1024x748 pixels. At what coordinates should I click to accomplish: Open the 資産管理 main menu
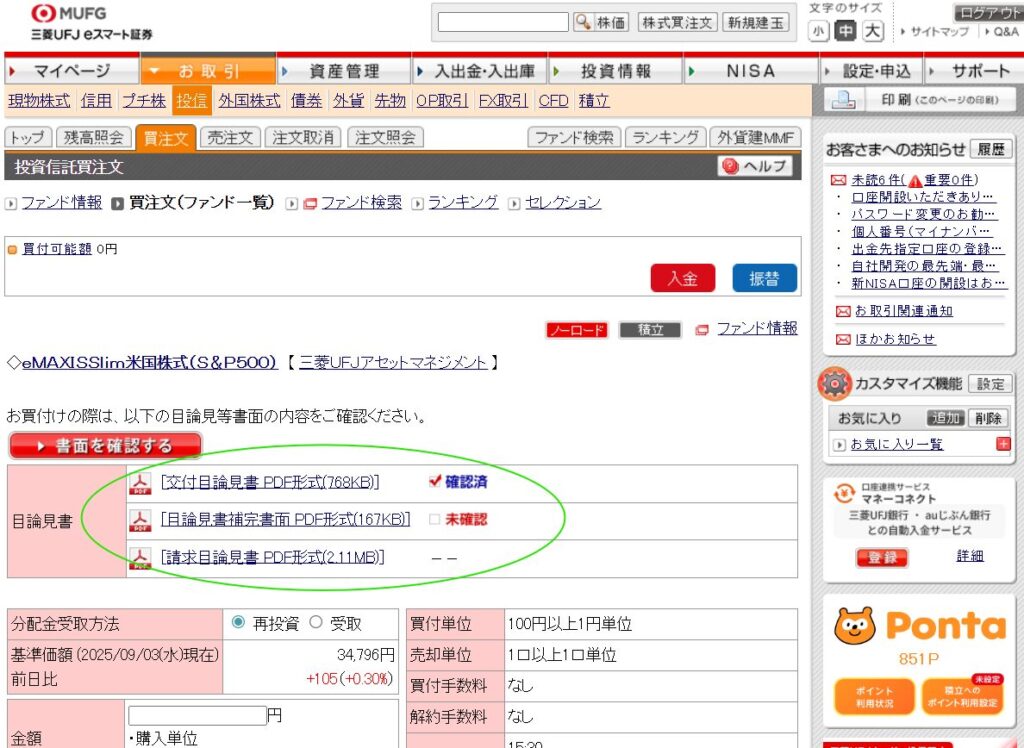point(344,71)
